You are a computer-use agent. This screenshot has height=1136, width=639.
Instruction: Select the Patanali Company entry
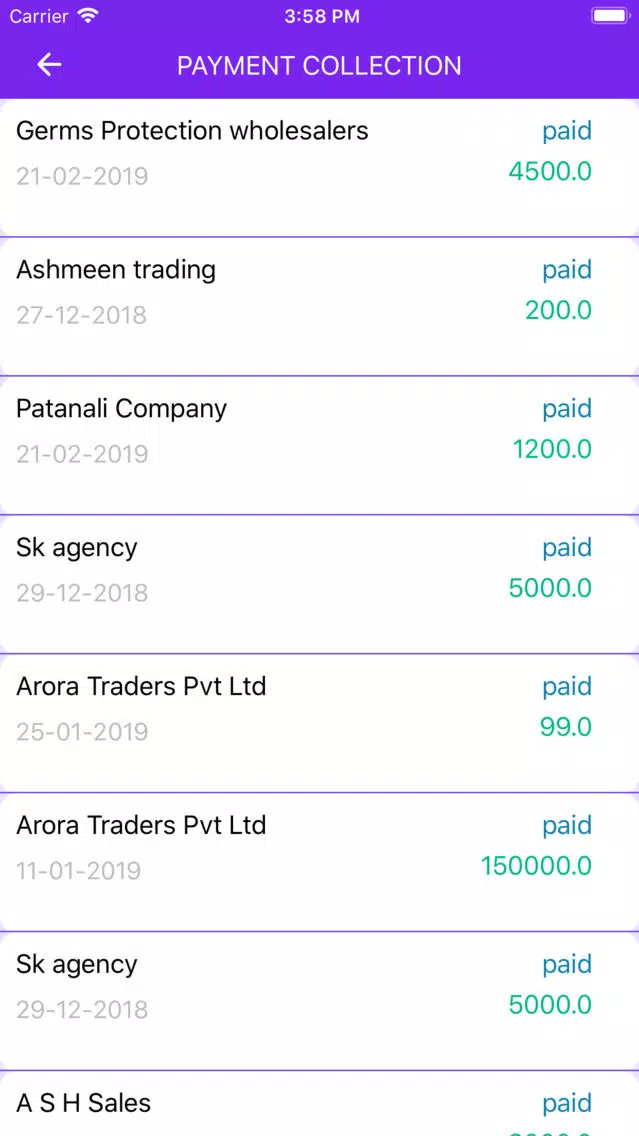[x=320, y=446]
